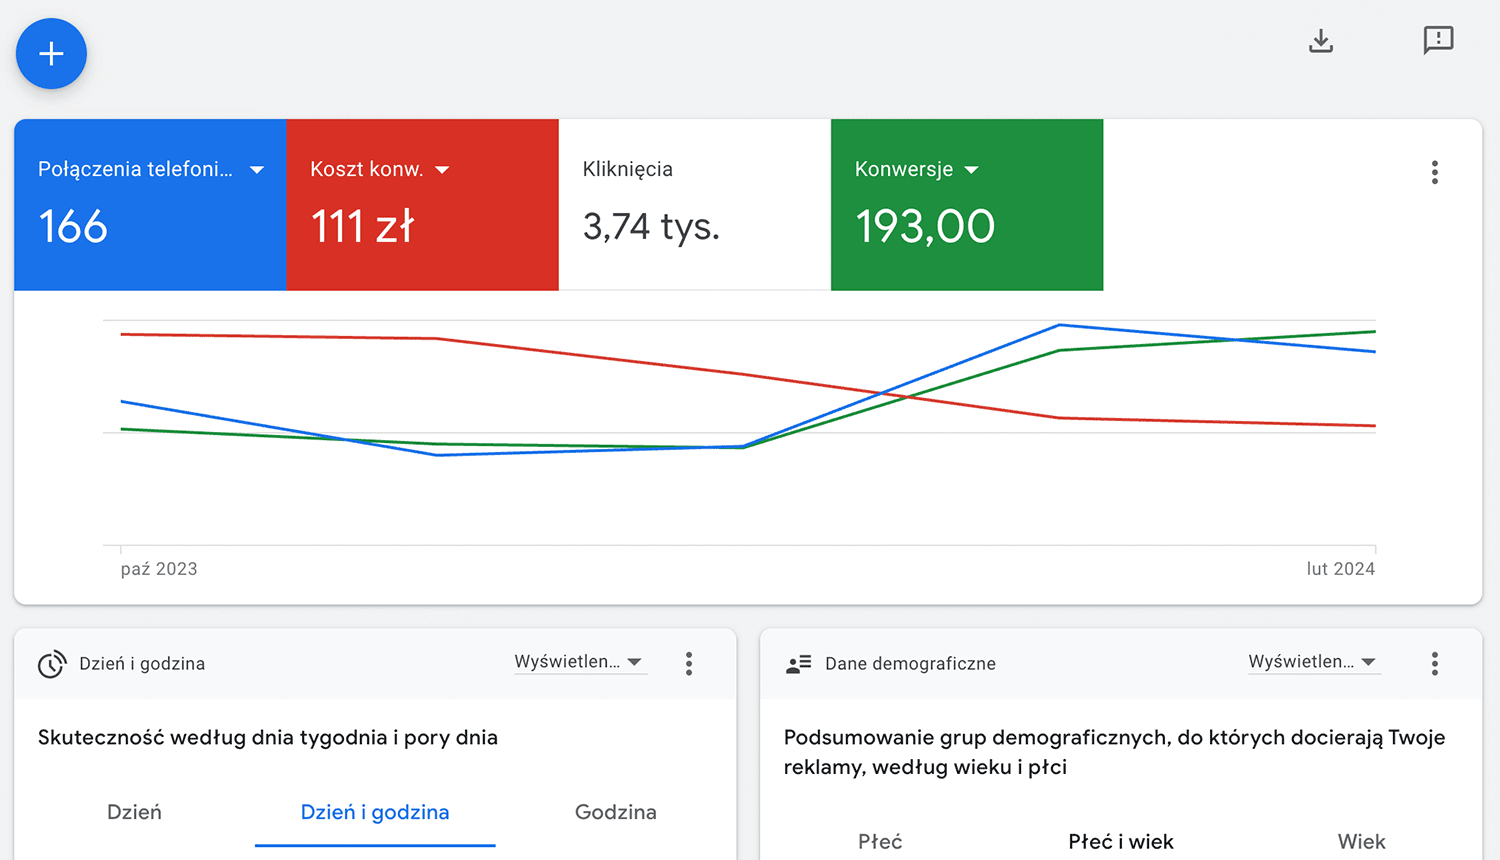Click the download report icon

coord(1321,41)
